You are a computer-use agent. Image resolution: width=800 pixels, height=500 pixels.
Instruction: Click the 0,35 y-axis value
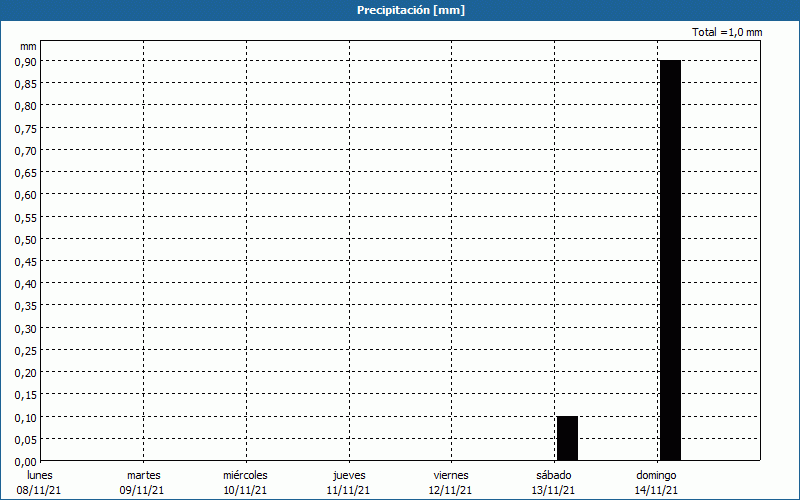tap(26, 306)
